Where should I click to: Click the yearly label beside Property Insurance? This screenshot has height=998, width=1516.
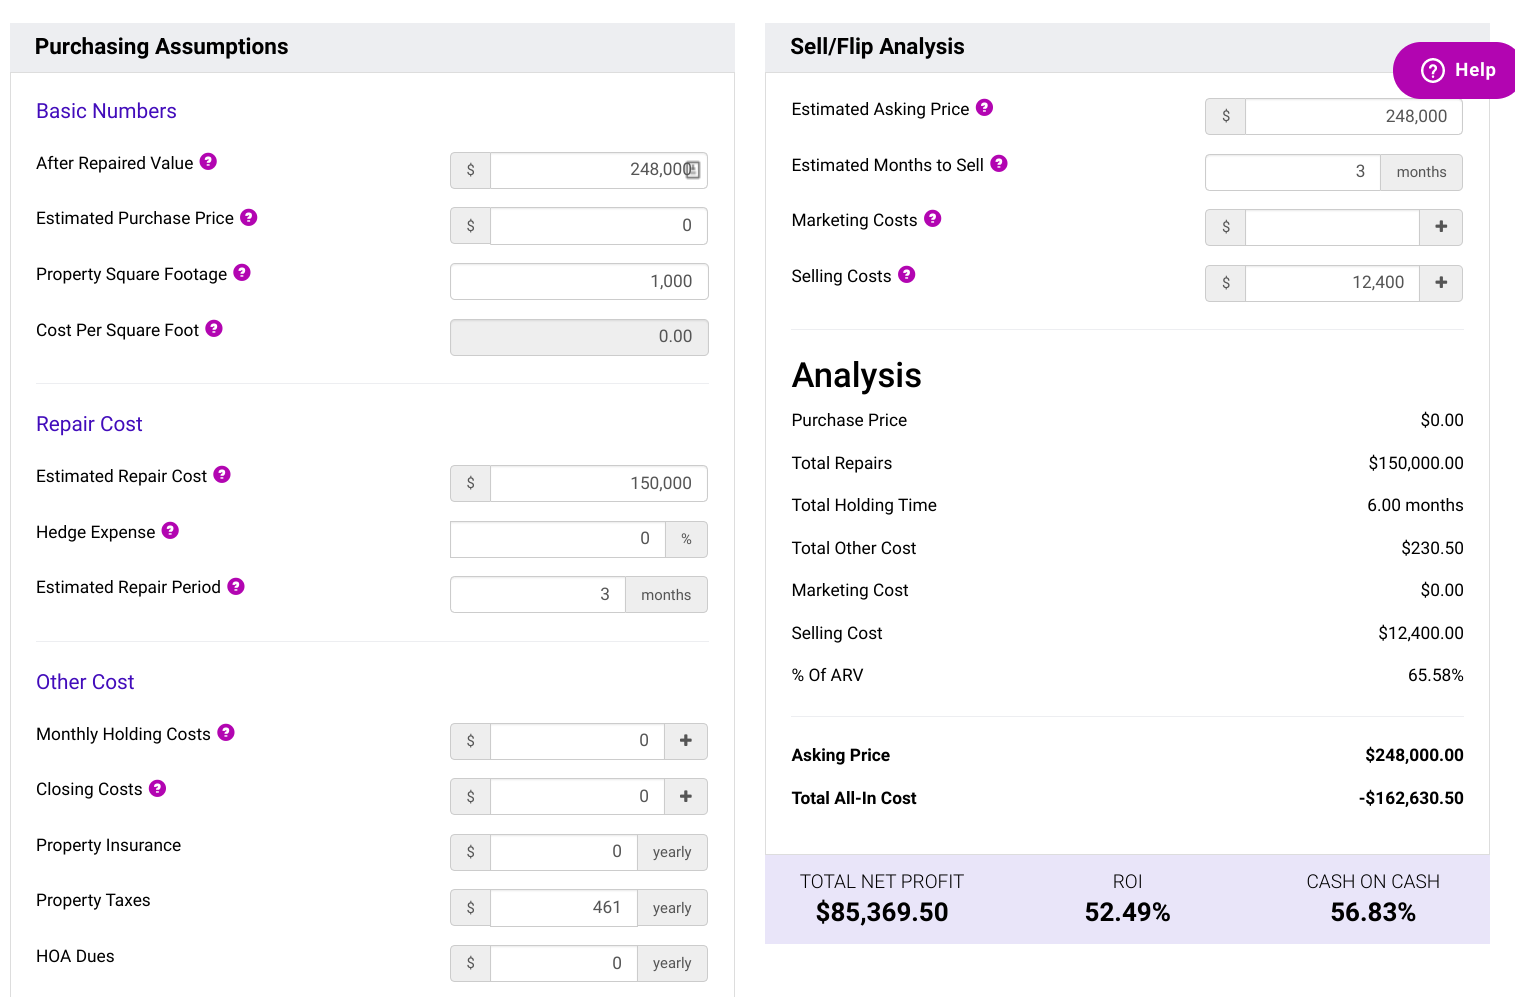point(672,852)
